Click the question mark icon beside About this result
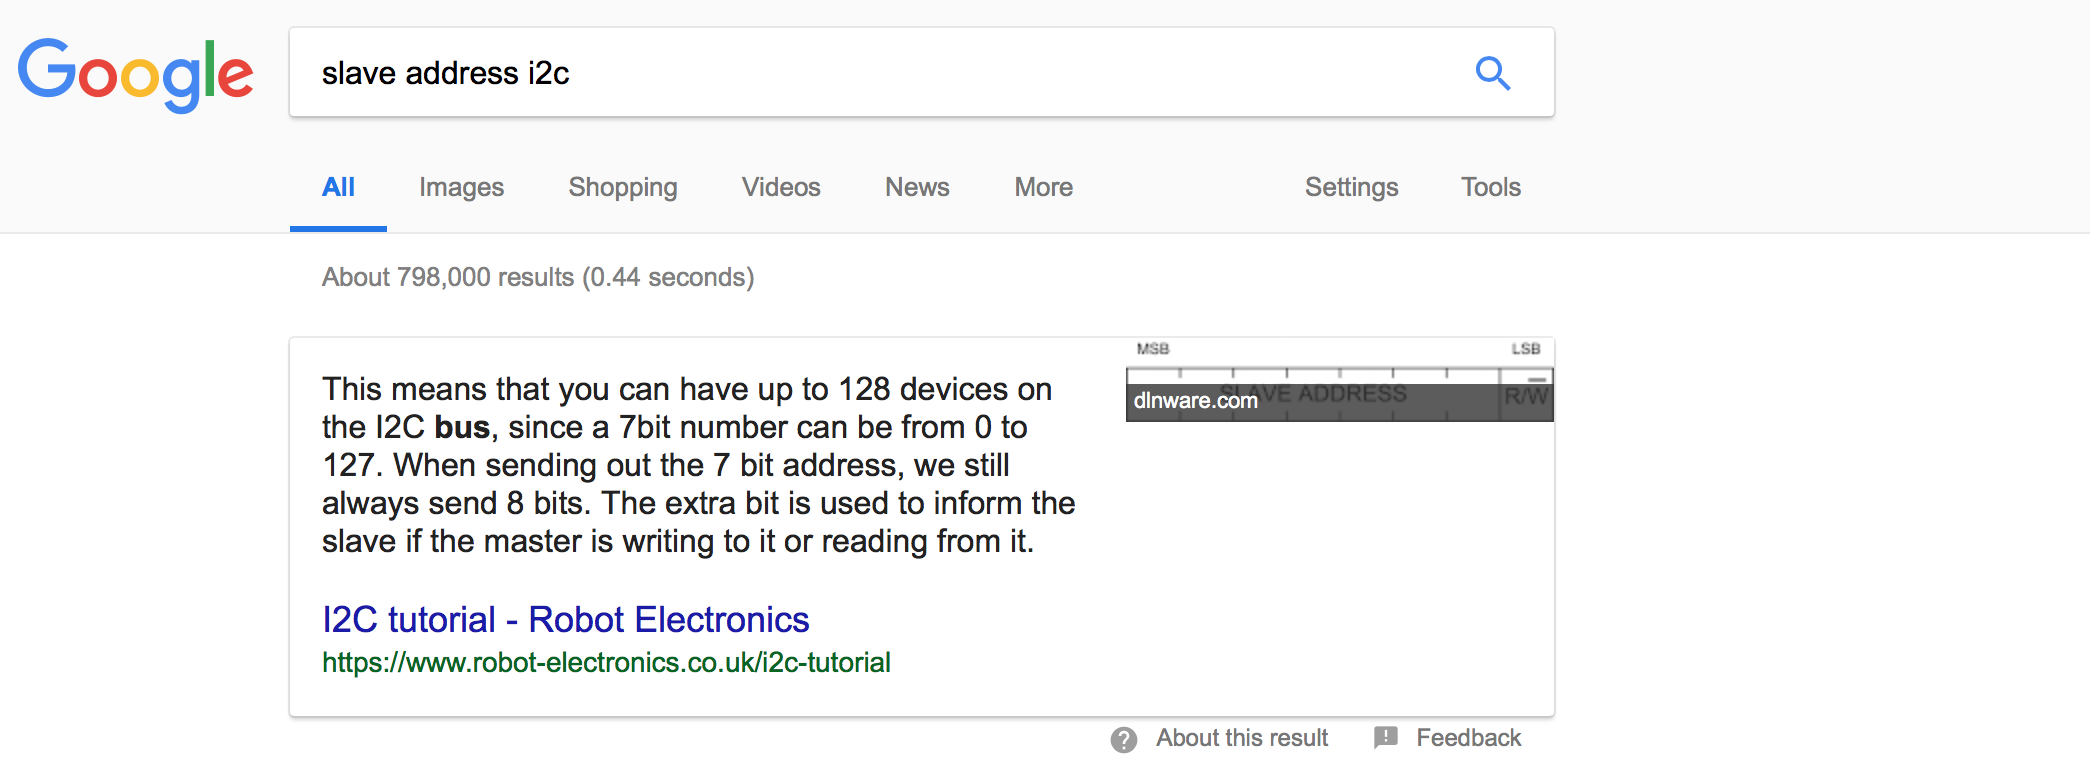 pyautogui.click(x=1124, y=740)
